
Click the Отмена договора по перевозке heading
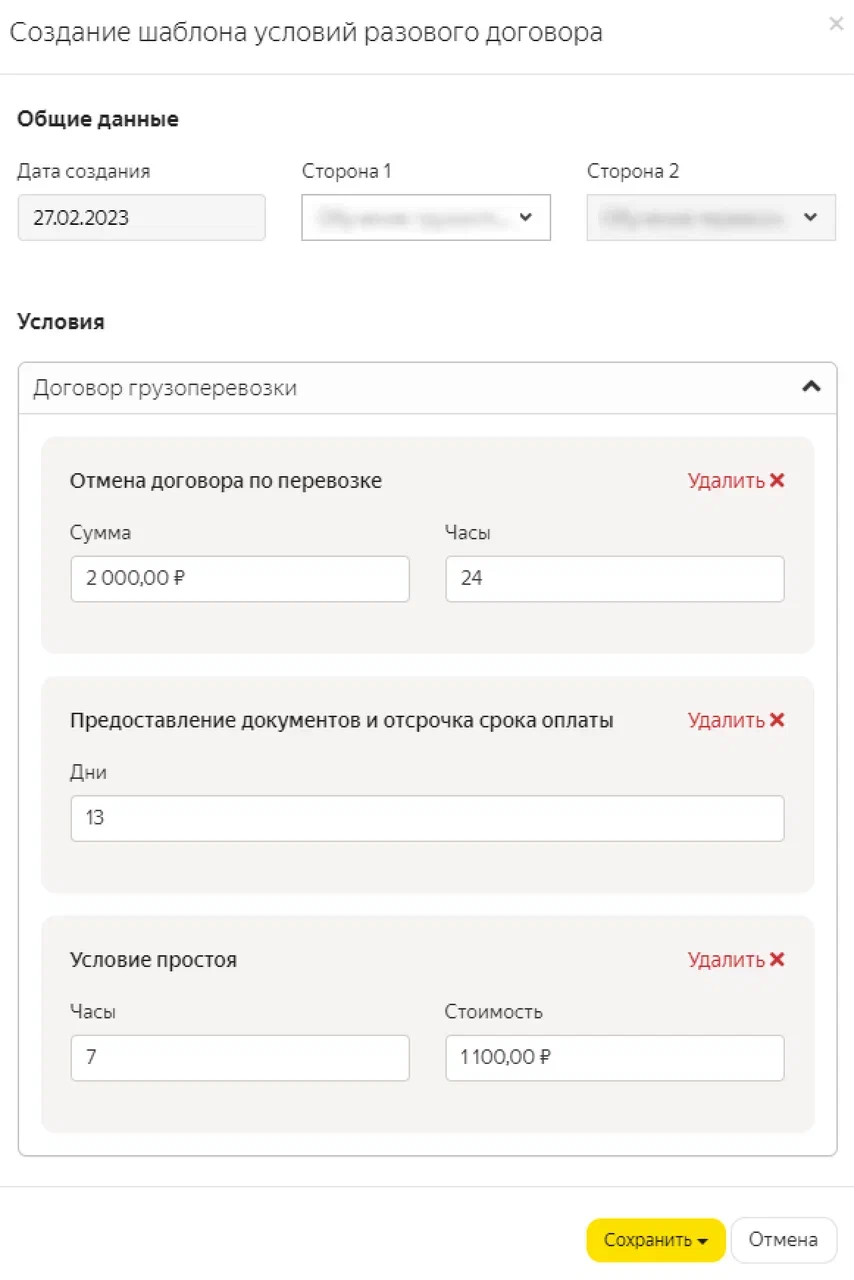226,481
